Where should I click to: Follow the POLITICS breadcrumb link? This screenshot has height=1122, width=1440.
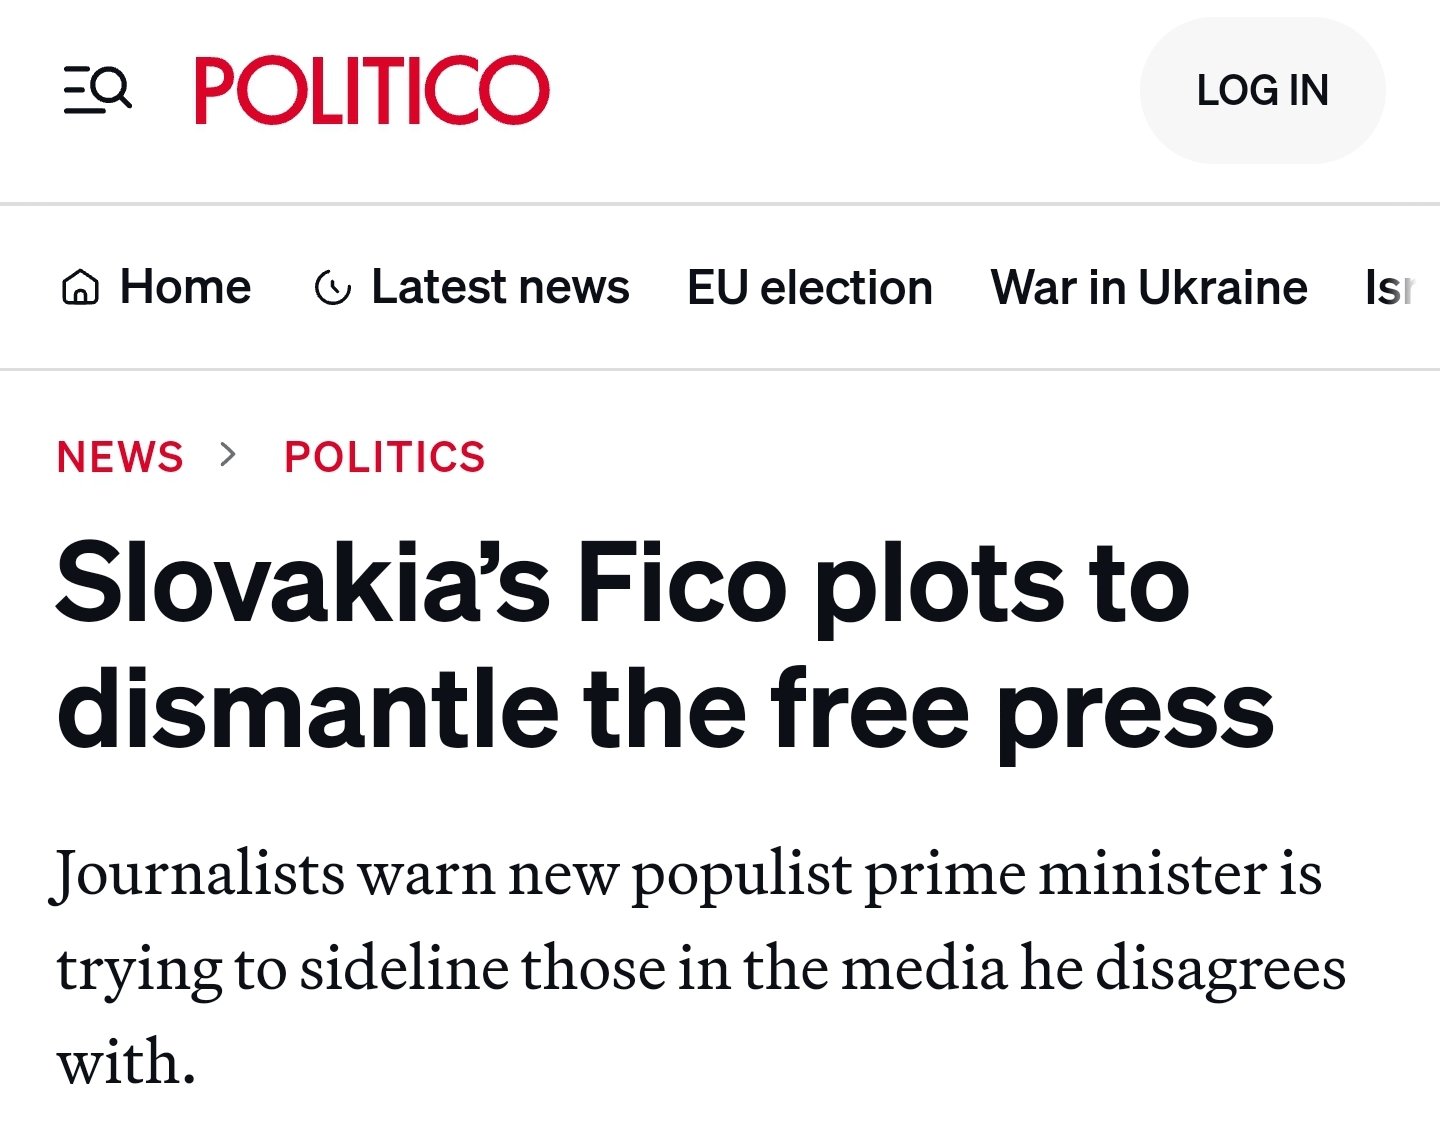[385, 457]
